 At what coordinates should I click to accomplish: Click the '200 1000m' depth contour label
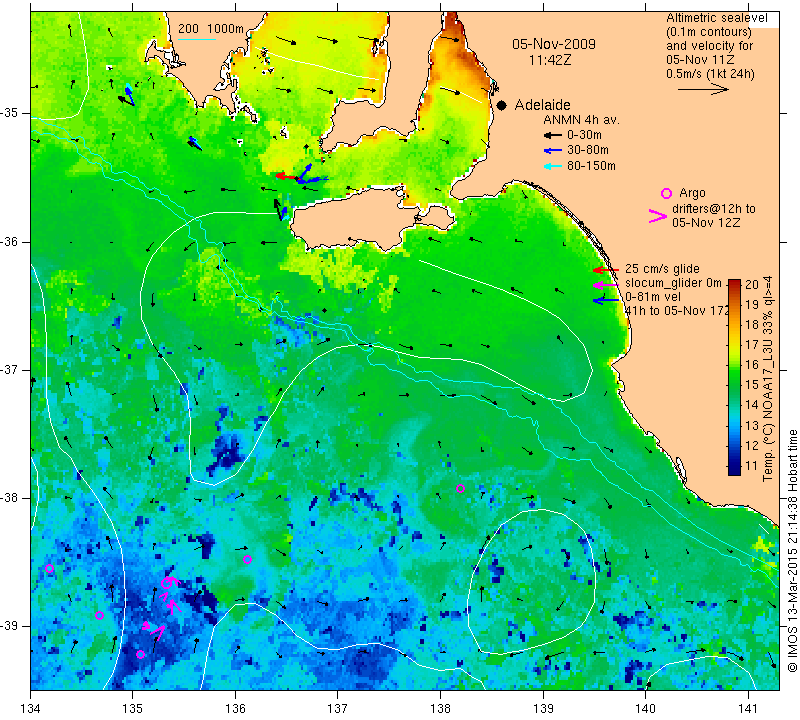[x=211, y=29]
